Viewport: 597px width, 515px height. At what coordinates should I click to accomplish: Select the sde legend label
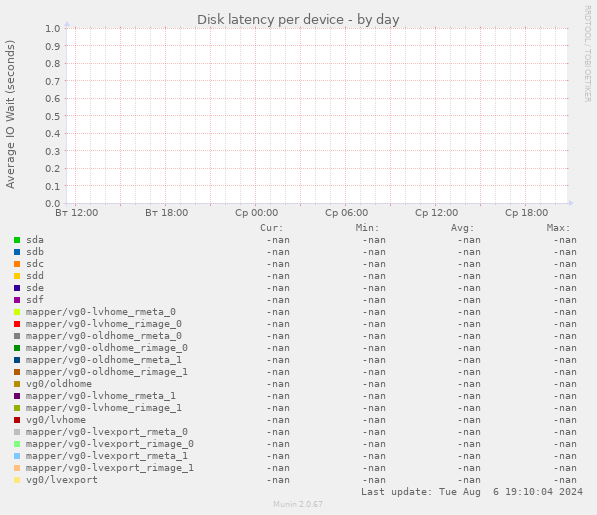tap(35, 288)
